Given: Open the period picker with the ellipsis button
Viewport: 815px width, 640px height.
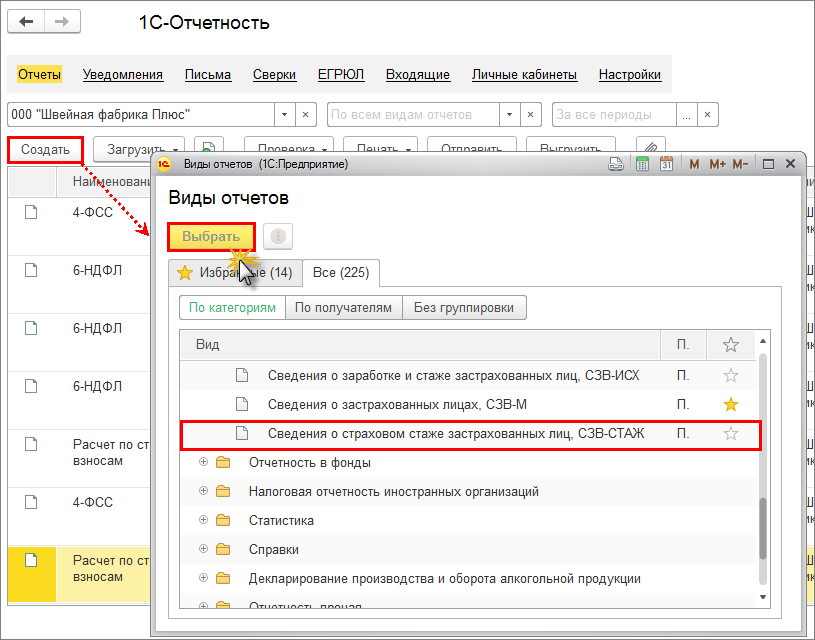Looking at the screenshot, I should pyautogui.click(x=687, y=115).
